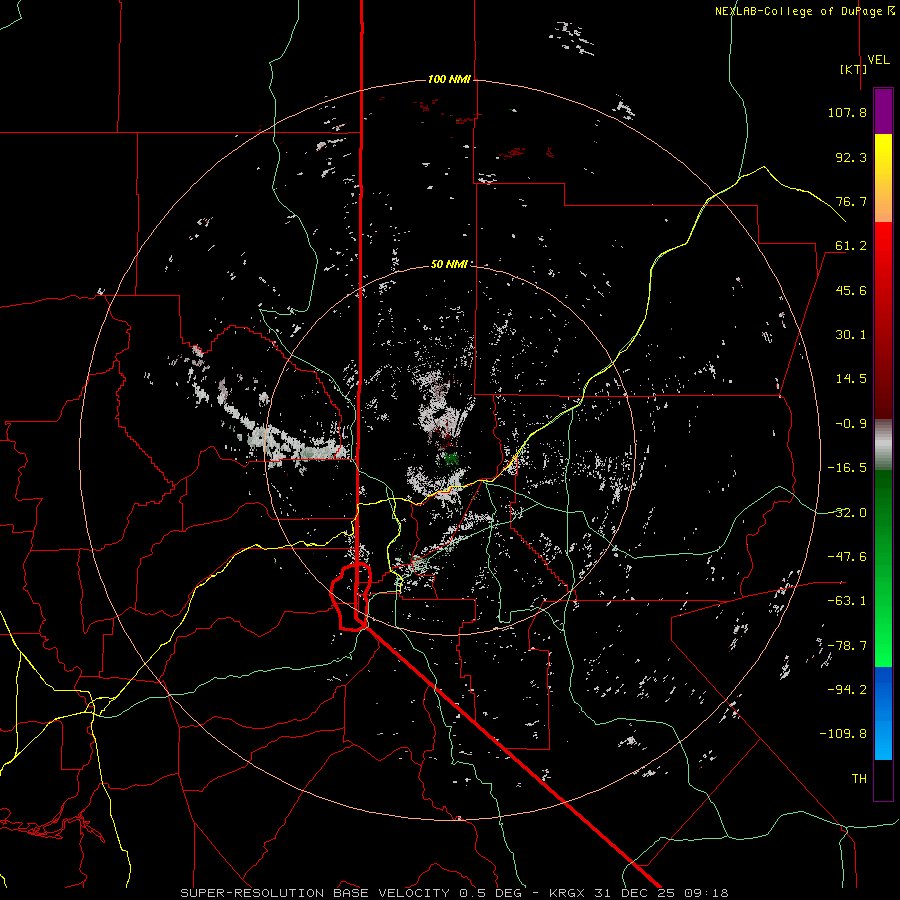Screen dimensions: 900x900
Task: Click the VEL label above the color scale
Action: 878,60
